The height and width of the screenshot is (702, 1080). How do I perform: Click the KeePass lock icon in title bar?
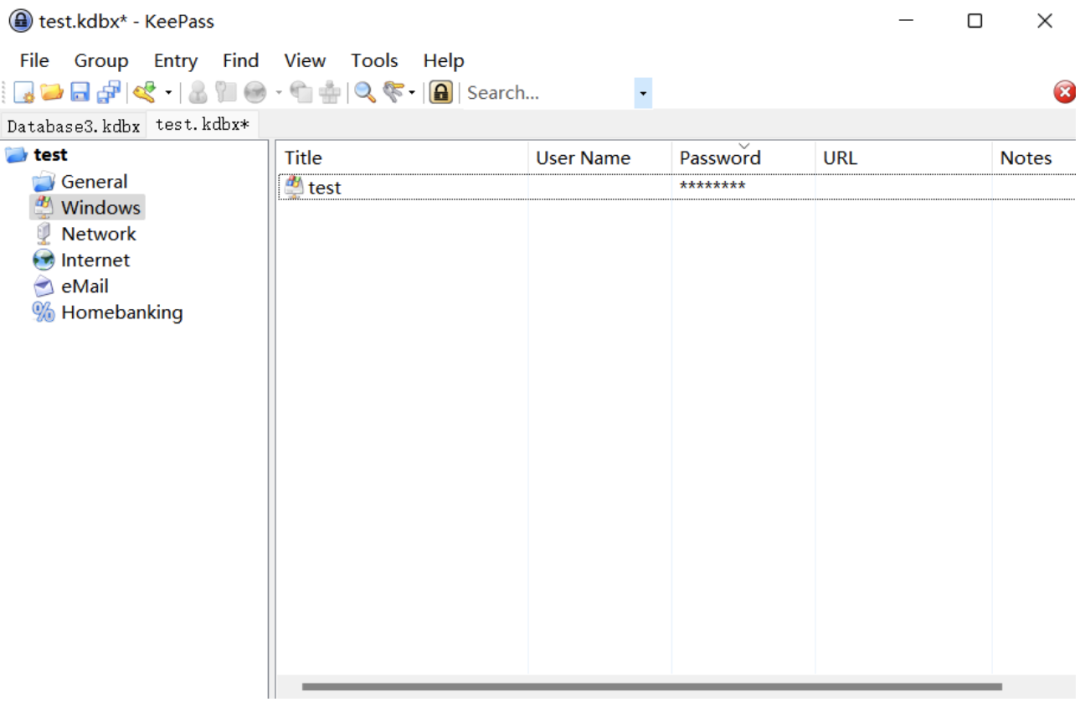(x=21, y=21)
